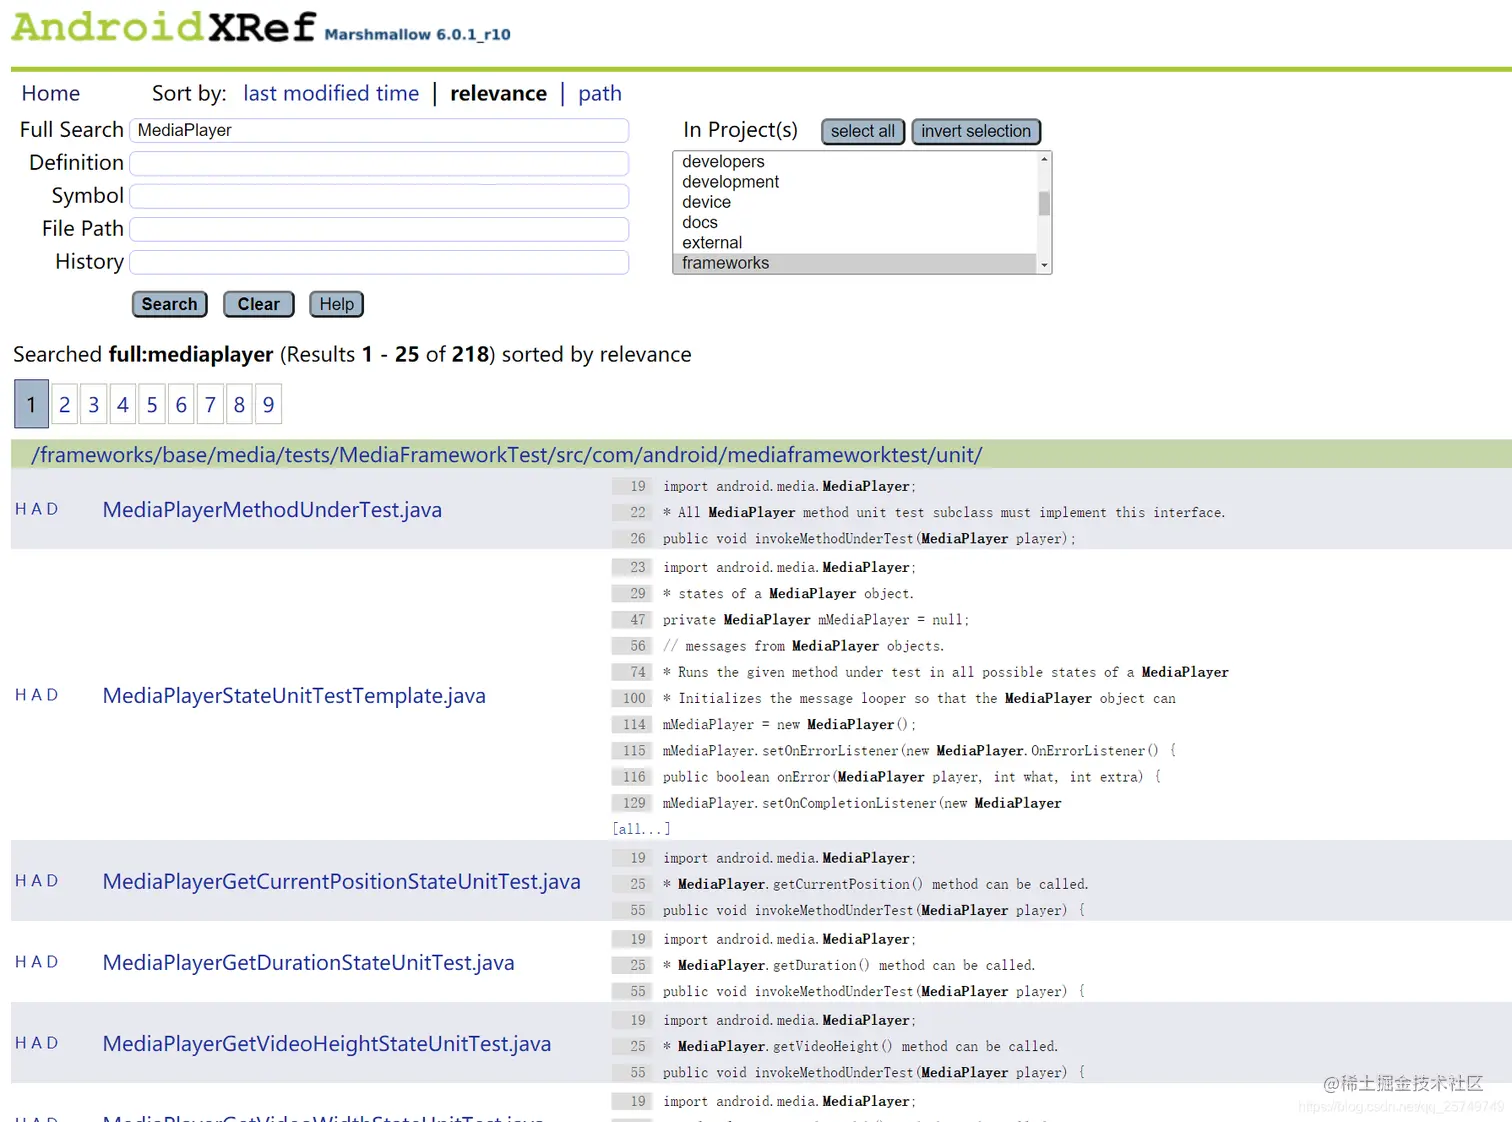The width and height of the screenshot is (1512, 1122).
Task: Select developers in project list
Action: pyautogui.click(x=855, y=162)
